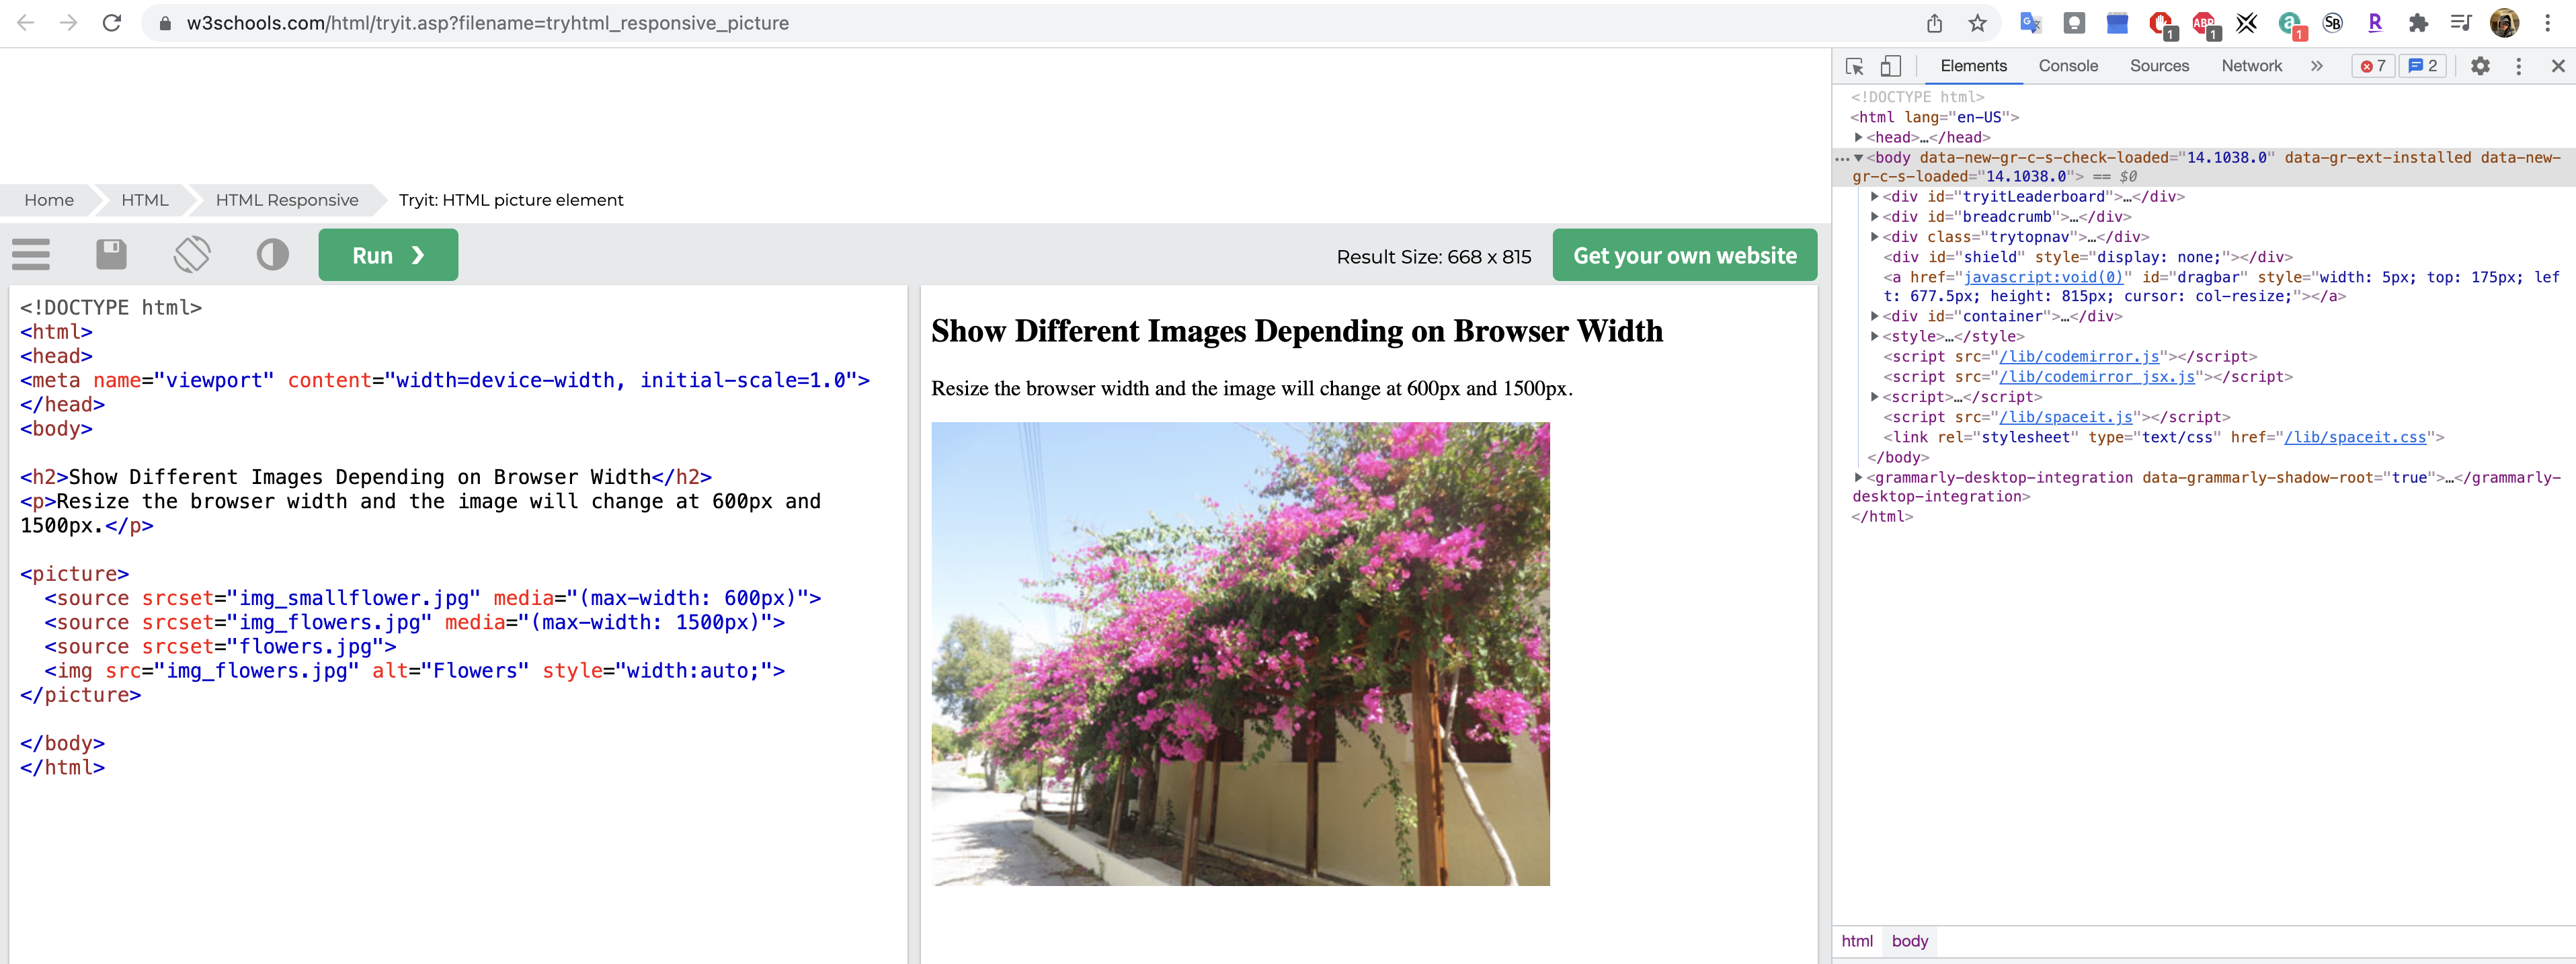Toggle the device toolbar icon in DevTools
This screenshot has height=964, width=2576.
[x=1890, y=66]
